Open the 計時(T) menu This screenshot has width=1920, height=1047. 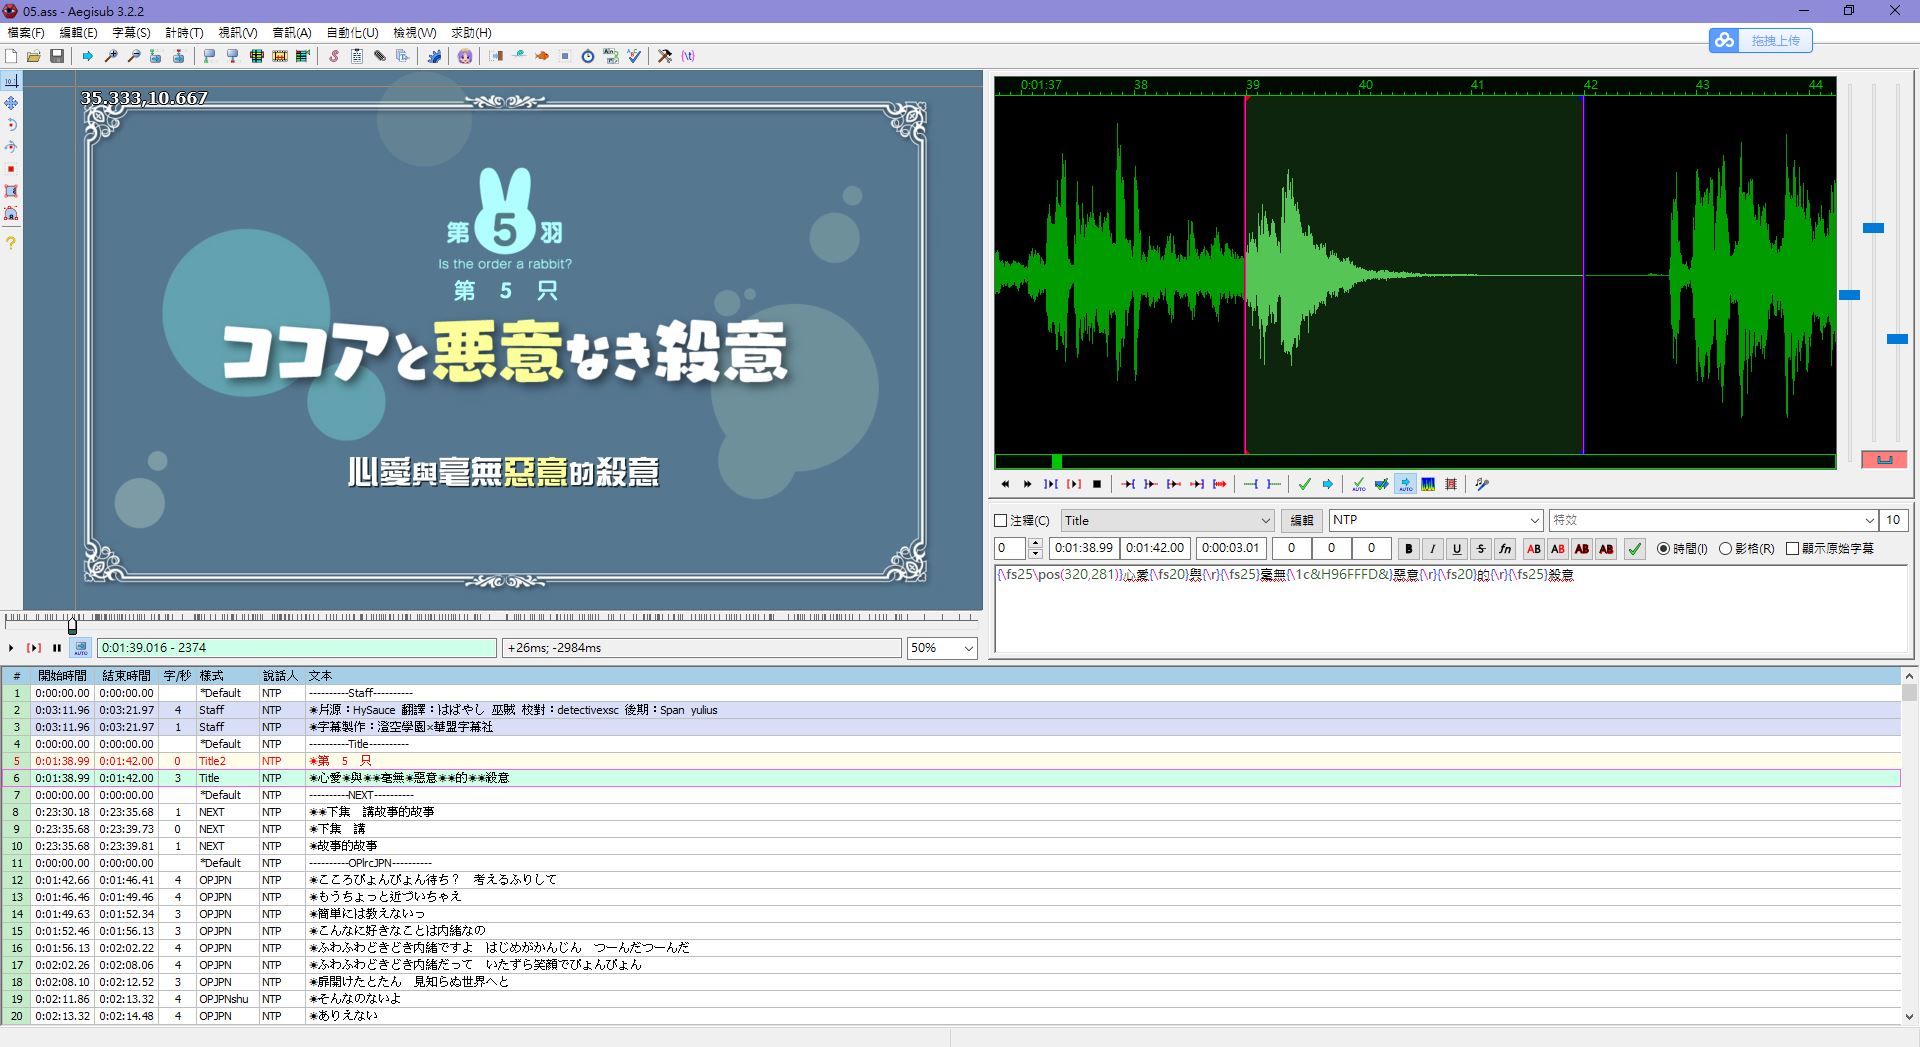184,33
